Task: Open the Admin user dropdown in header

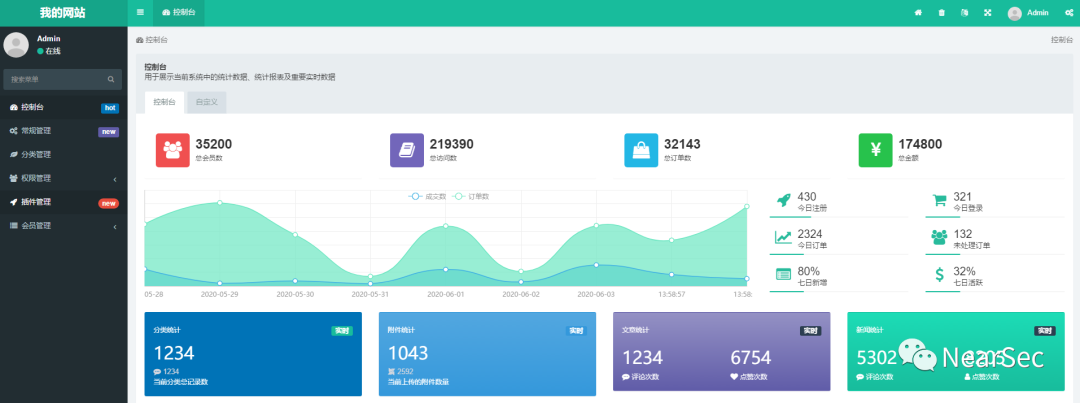Action: [x=1028, y=13]
